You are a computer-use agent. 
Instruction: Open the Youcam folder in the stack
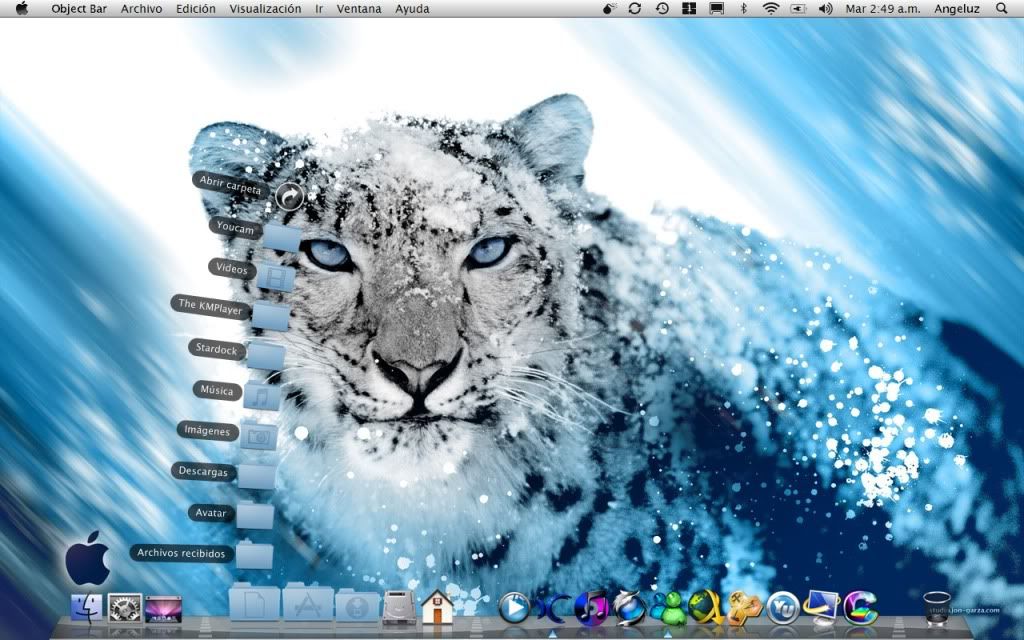pyautogui.click(x=282, y=238)
